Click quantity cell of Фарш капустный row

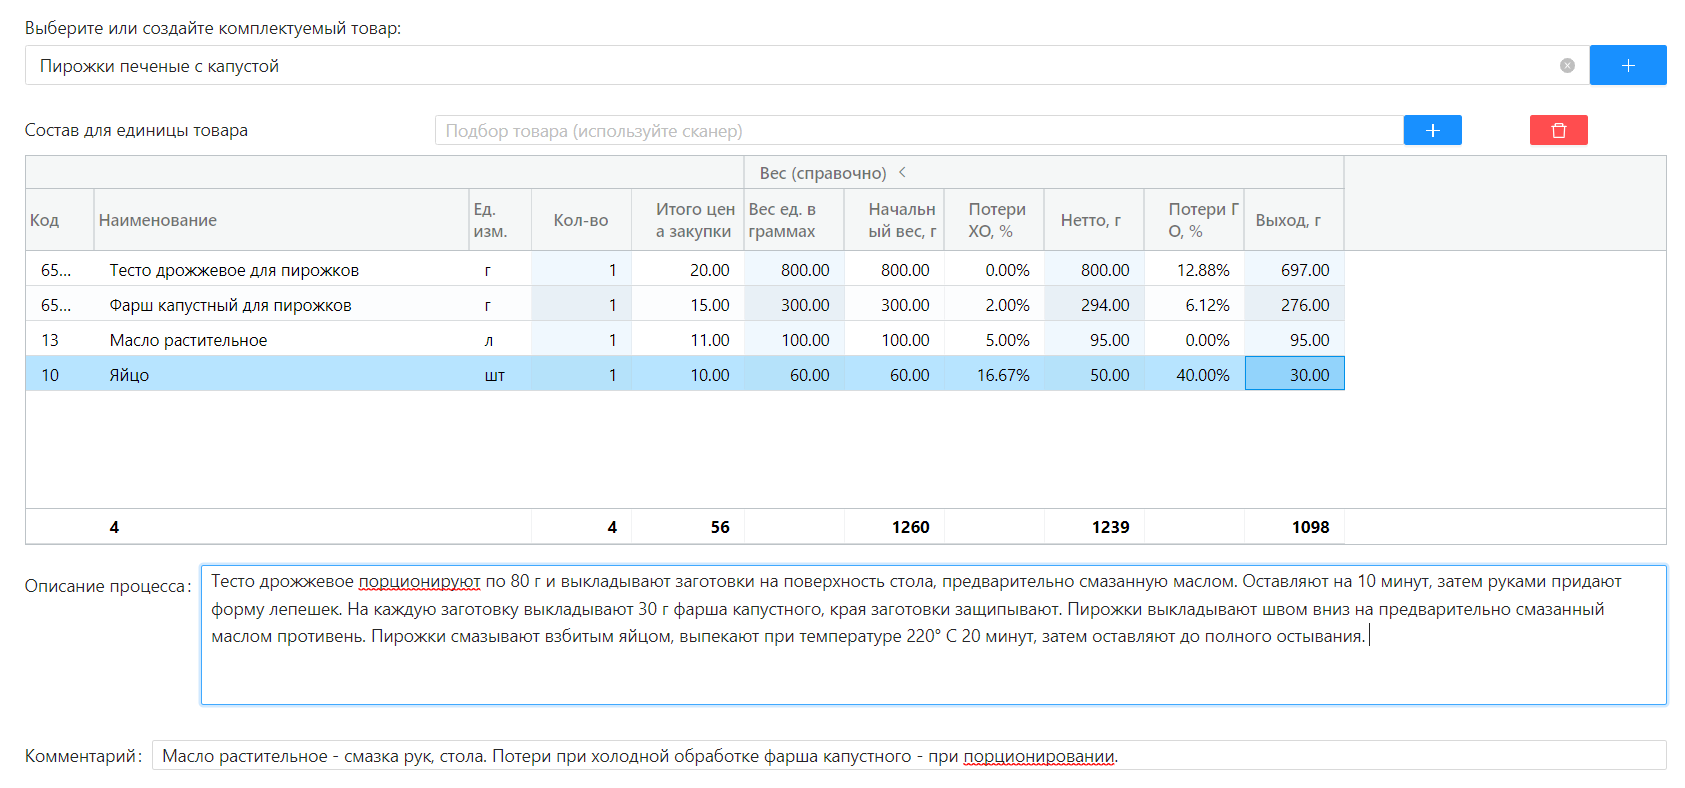pos(581,305)
